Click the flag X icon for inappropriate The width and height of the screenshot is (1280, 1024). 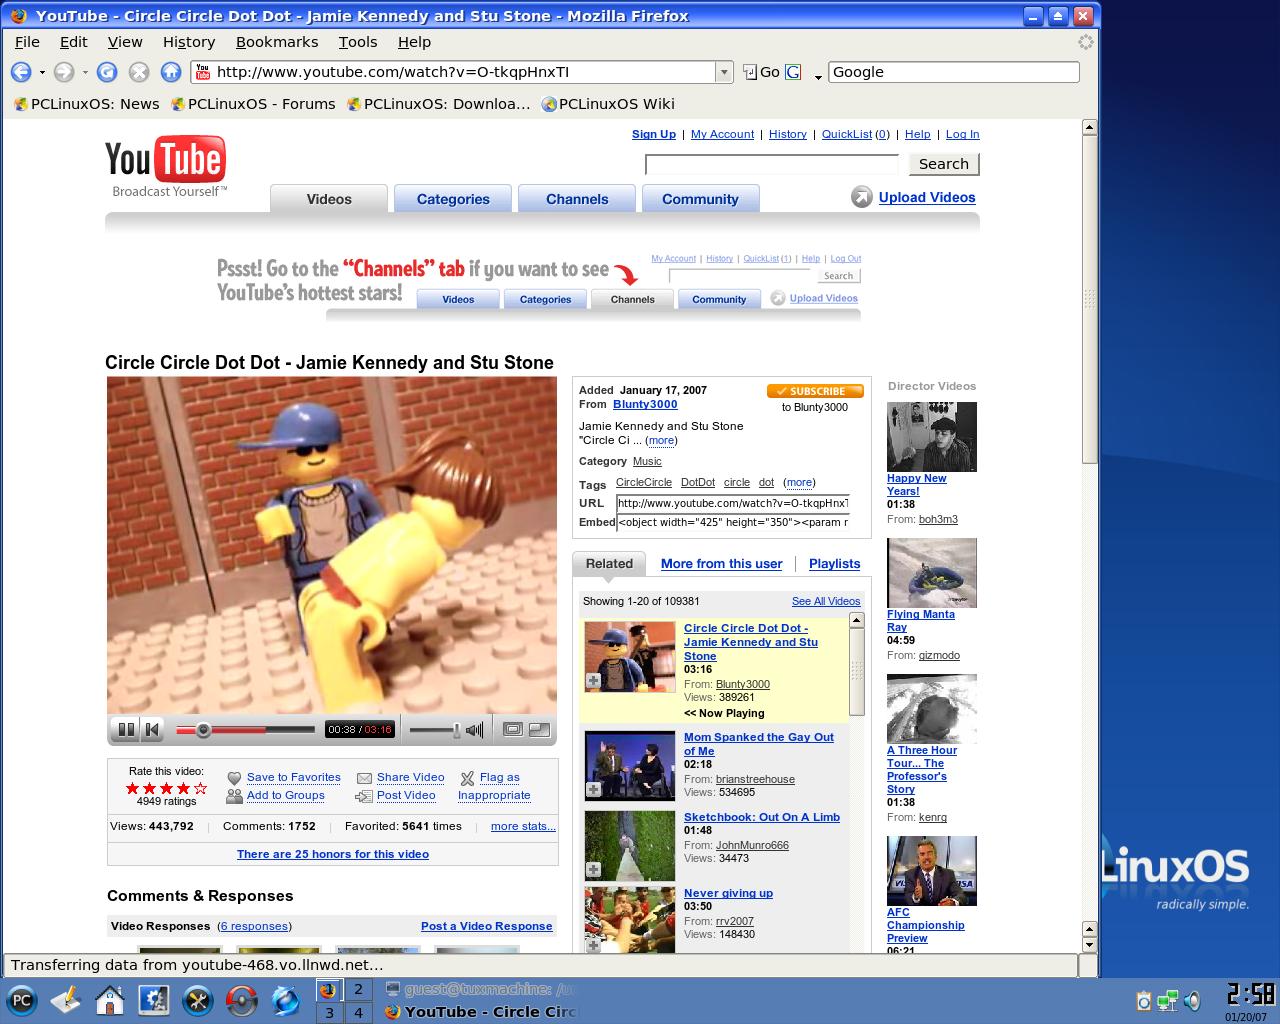pos(467,778)
